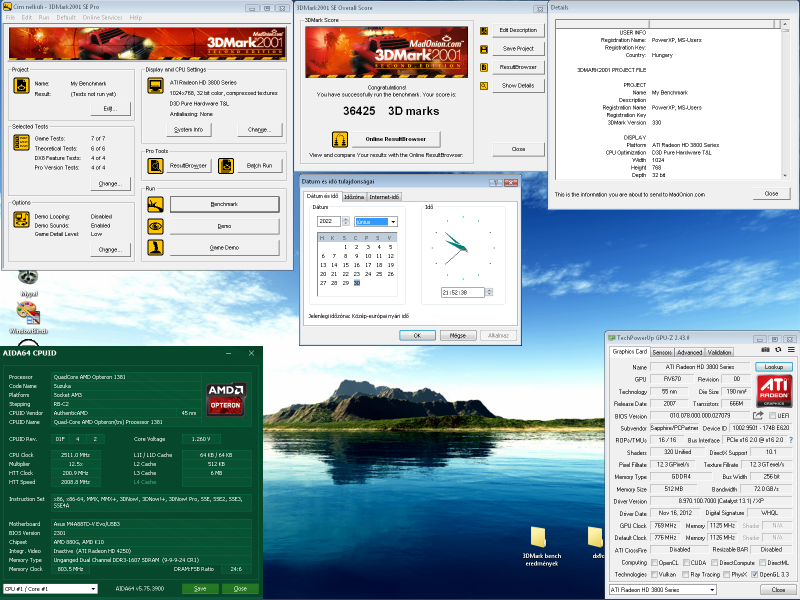Click the Details window scrollbar up arrow

click(x=784, y=24)
